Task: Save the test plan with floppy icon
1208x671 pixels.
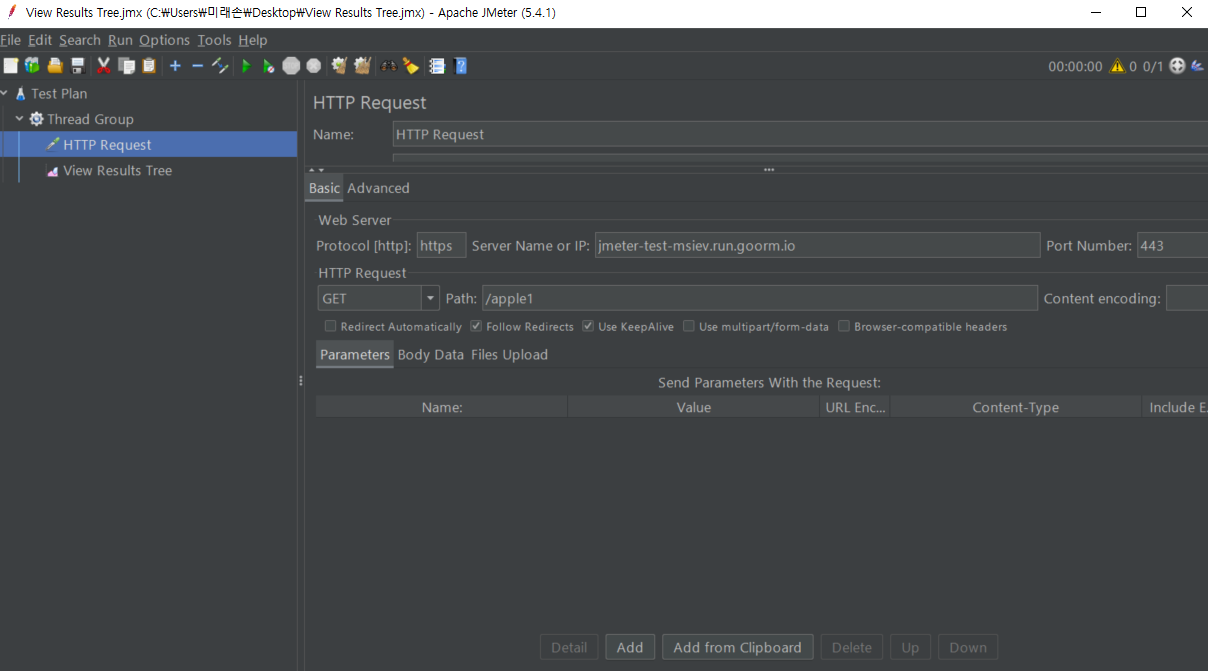Action: [77, 66]
